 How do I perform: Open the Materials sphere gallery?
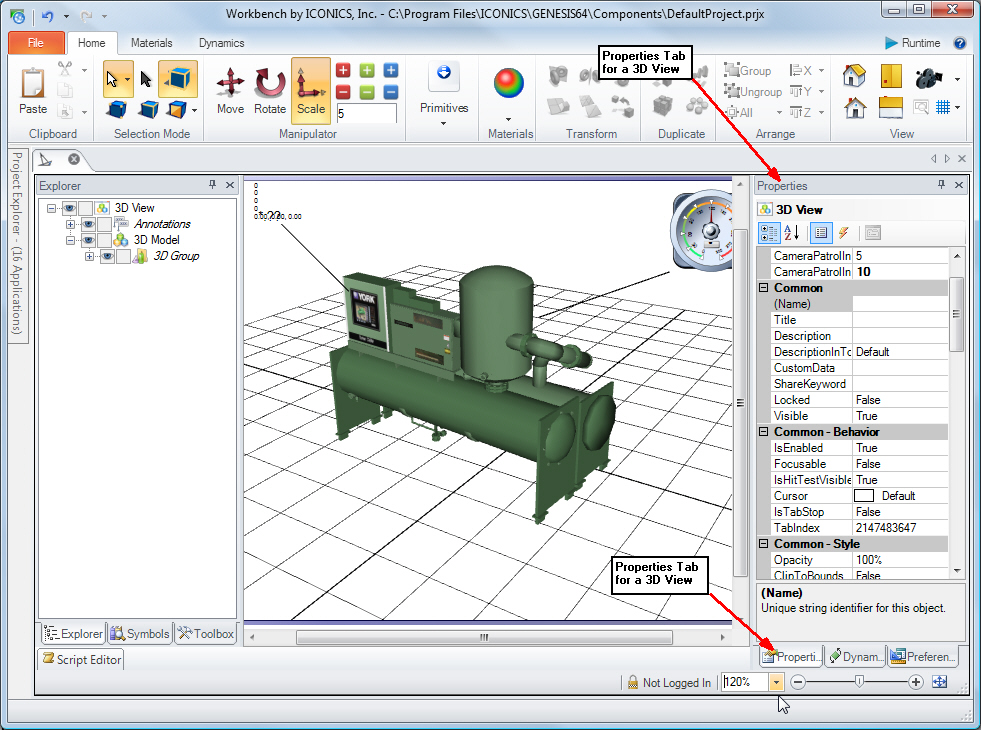[x=509, y=84]
